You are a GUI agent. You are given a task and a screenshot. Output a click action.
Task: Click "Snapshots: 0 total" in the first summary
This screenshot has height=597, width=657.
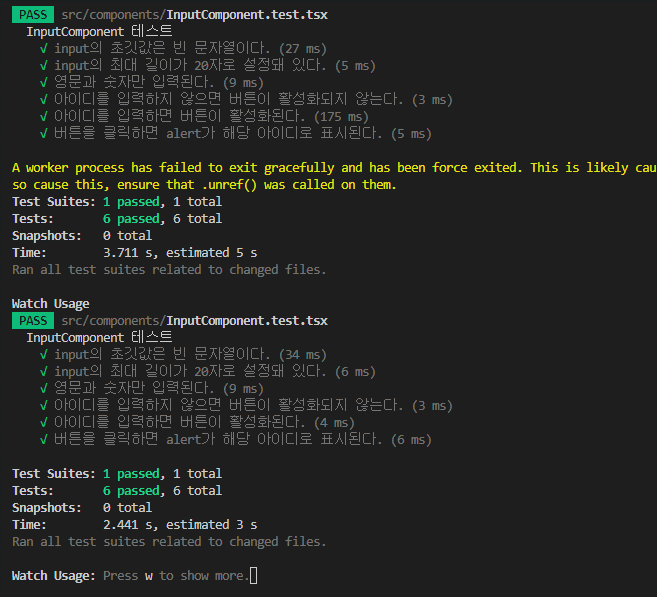click(x=82, y=235)
